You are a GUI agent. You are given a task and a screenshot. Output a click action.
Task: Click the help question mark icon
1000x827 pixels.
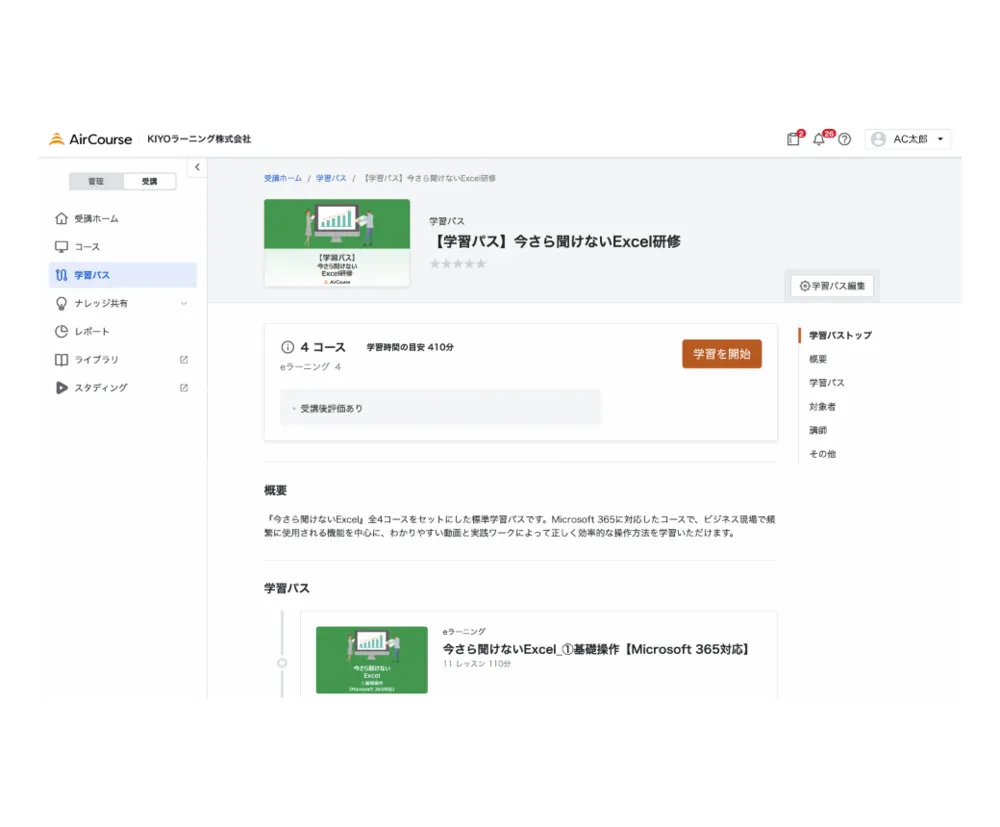[x=844, y=139]
